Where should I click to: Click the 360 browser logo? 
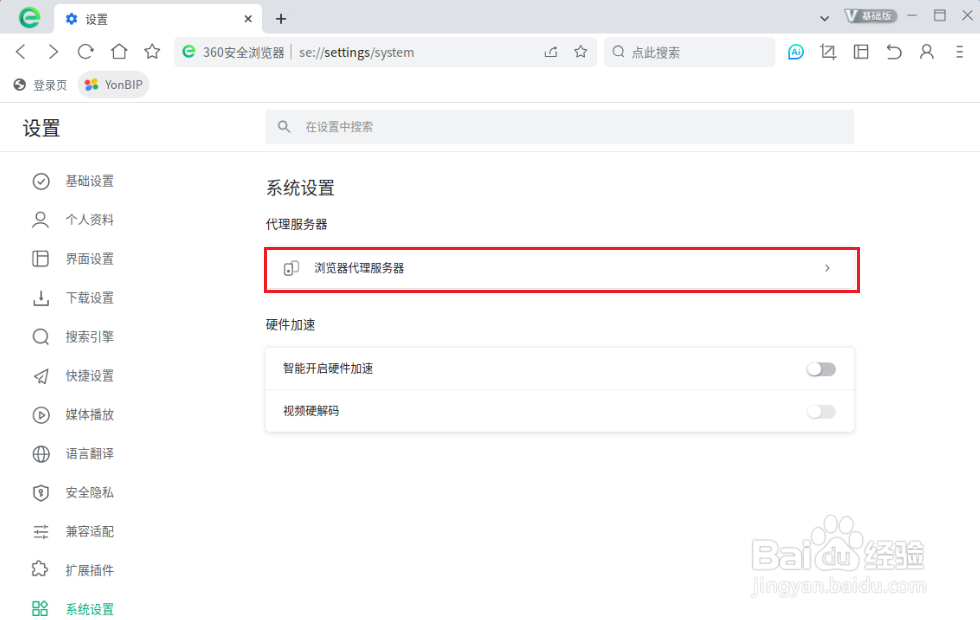pyautogui.click(x=29, y=18)
